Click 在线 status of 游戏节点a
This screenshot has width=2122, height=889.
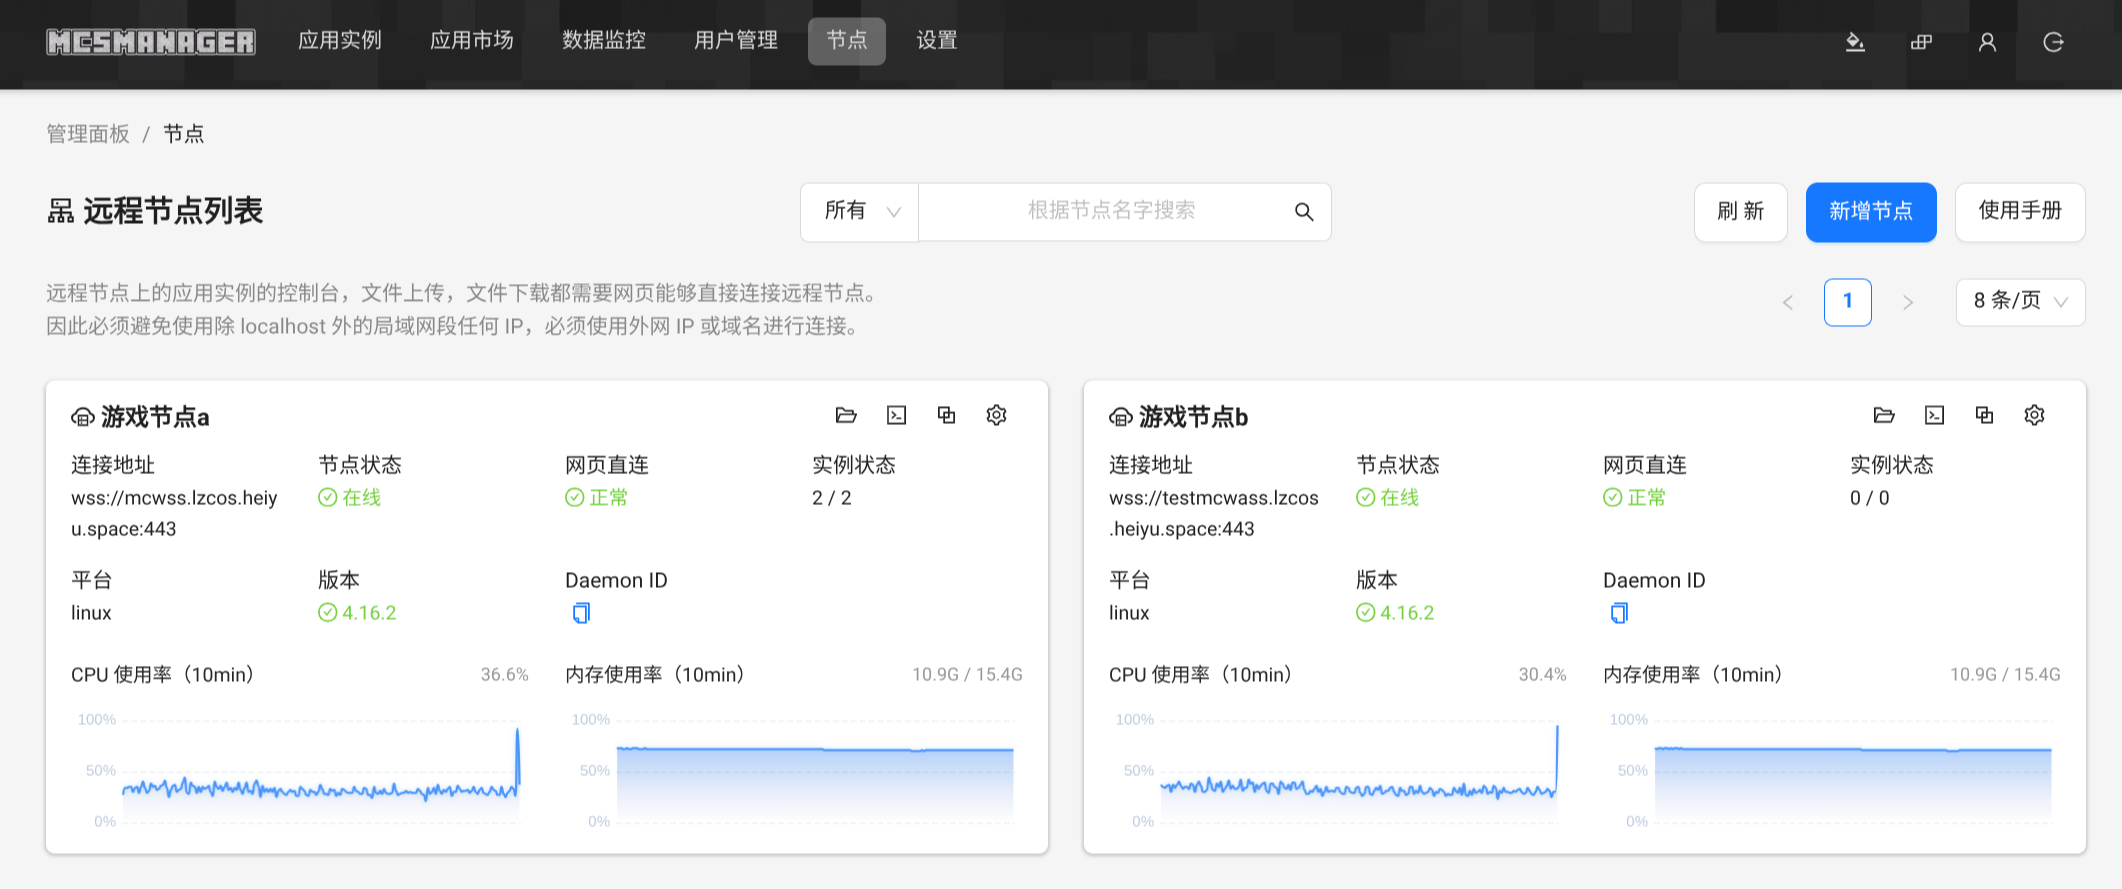click(349, 498)
